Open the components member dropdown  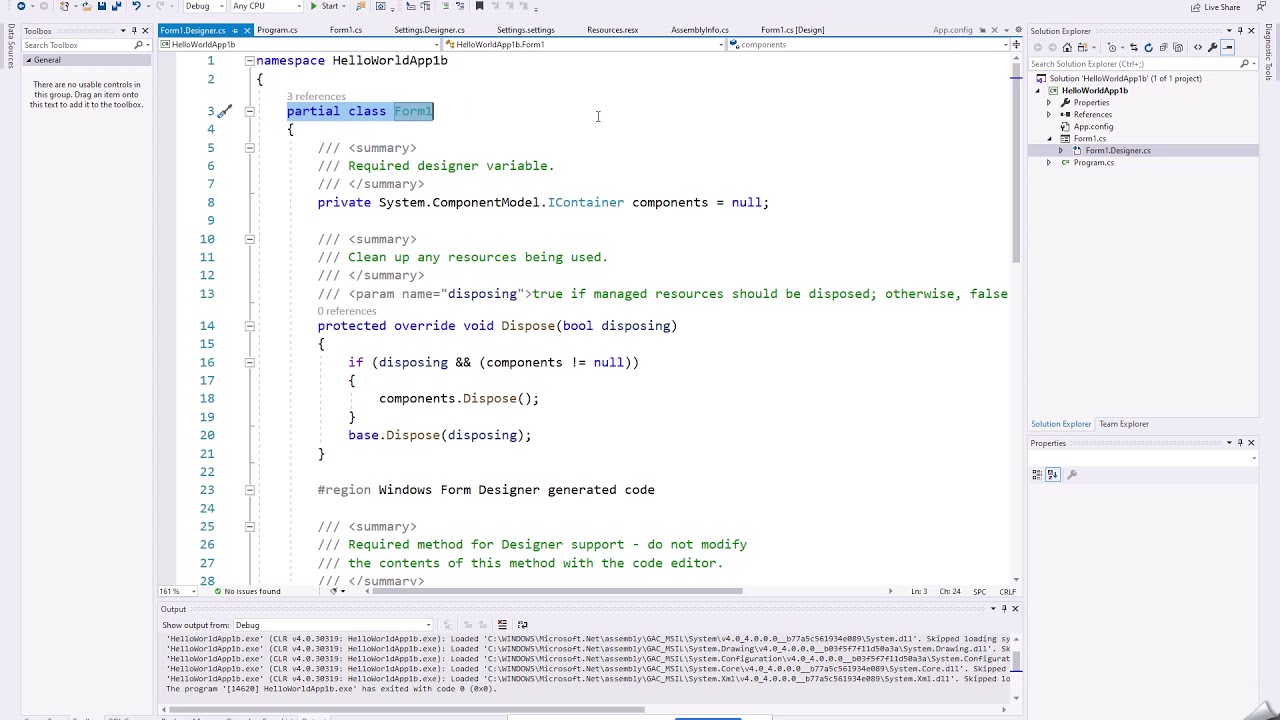pyautogui.click(x=868, y=44)
